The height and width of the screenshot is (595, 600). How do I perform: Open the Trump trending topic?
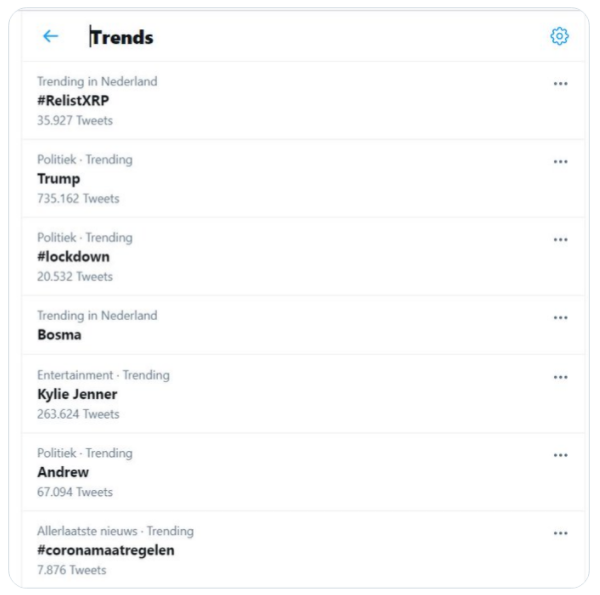(x=59, y=179)
